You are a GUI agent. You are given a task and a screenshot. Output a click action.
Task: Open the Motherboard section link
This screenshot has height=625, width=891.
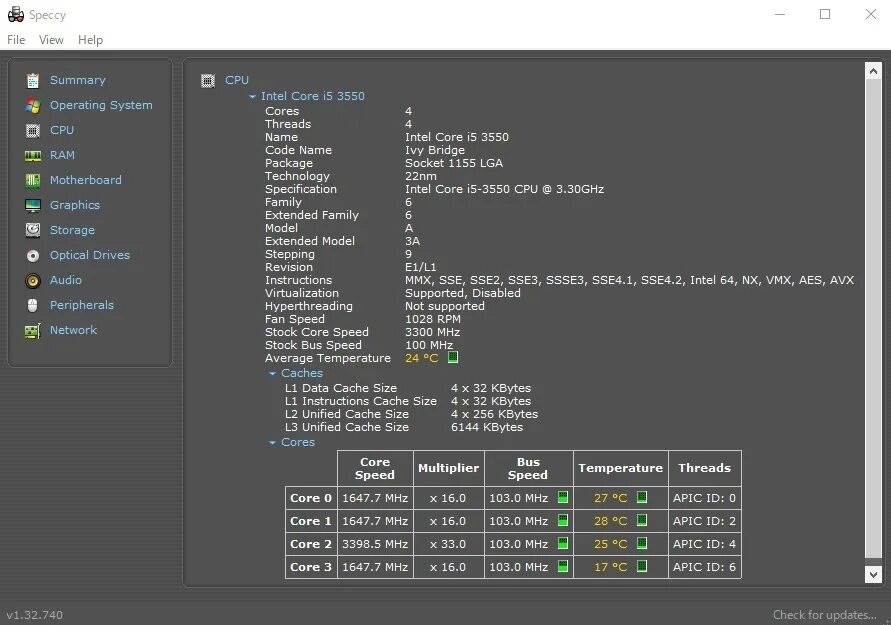tap(86, 180)
